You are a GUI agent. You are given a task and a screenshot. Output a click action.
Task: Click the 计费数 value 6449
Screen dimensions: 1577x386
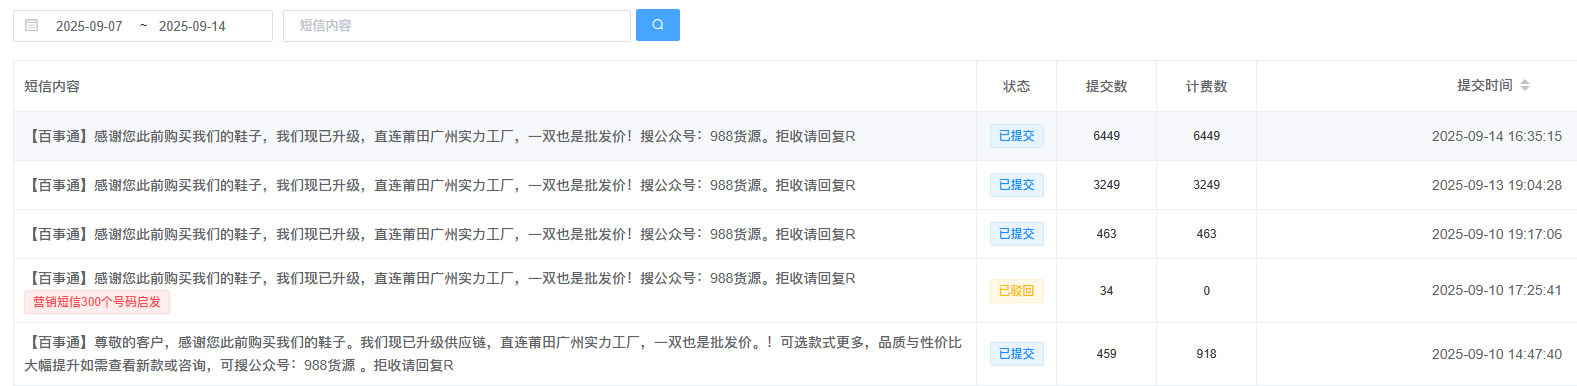pos(1206,136)
